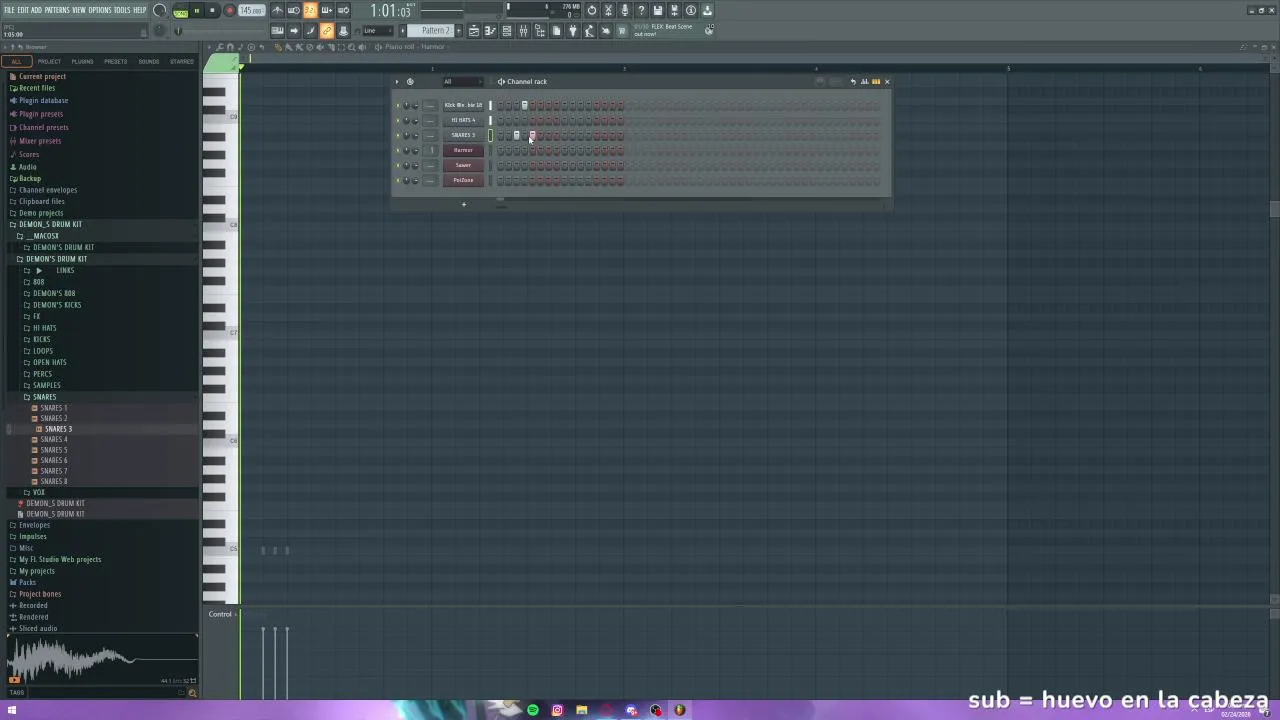
Task: Open the Playlist view icon
Action: 474,31
